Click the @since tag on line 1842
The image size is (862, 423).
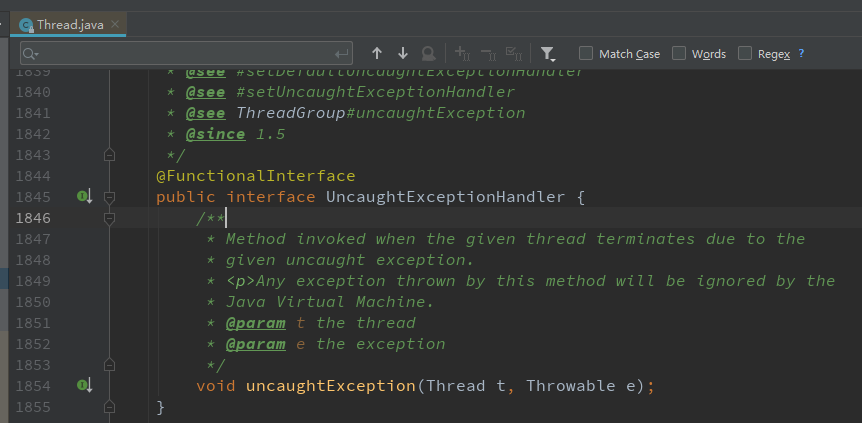coord(216,134)
